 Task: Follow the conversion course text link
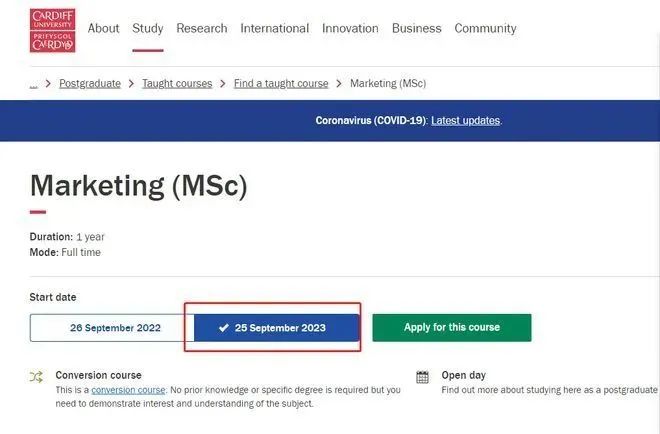coord(128,390)
